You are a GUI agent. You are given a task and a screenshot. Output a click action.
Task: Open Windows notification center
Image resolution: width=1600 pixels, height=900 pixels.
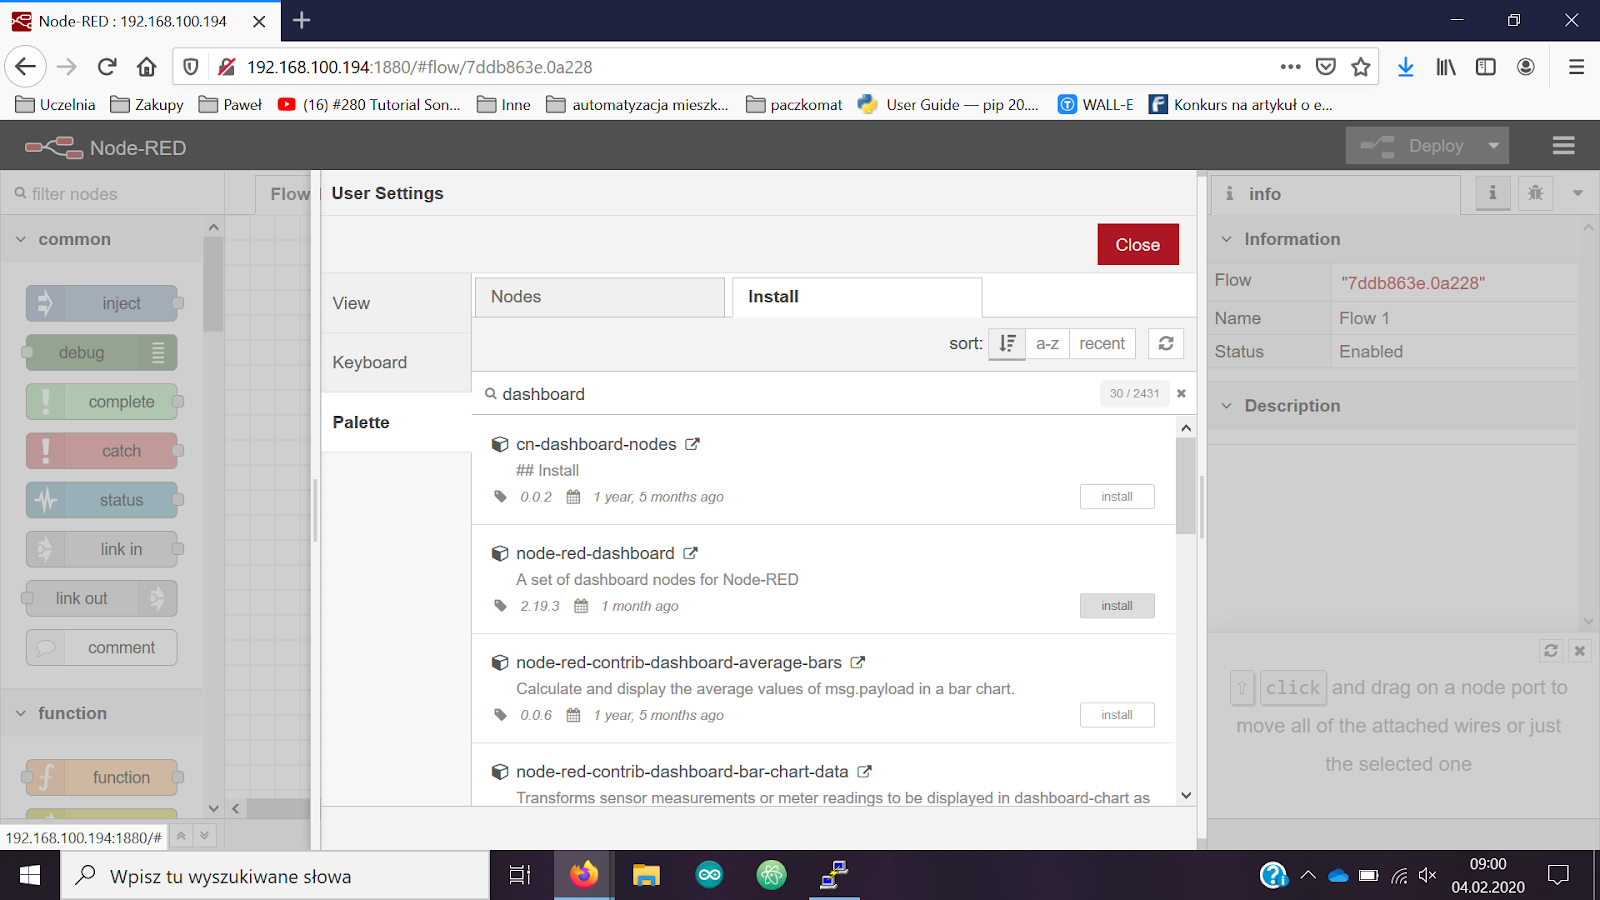(x=1558, y=875)
